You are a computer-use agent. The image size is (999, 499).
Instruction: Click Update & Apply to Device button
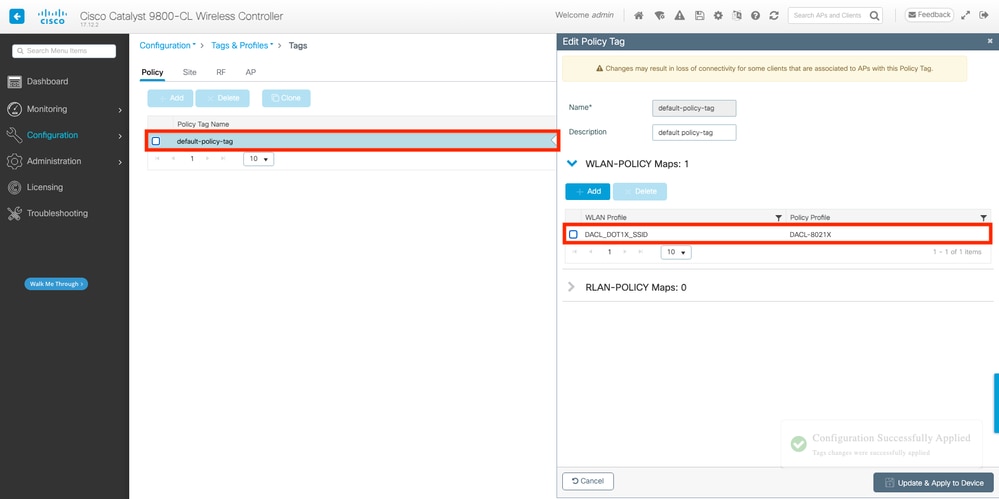pyautogui.click(x=933, y=482)
